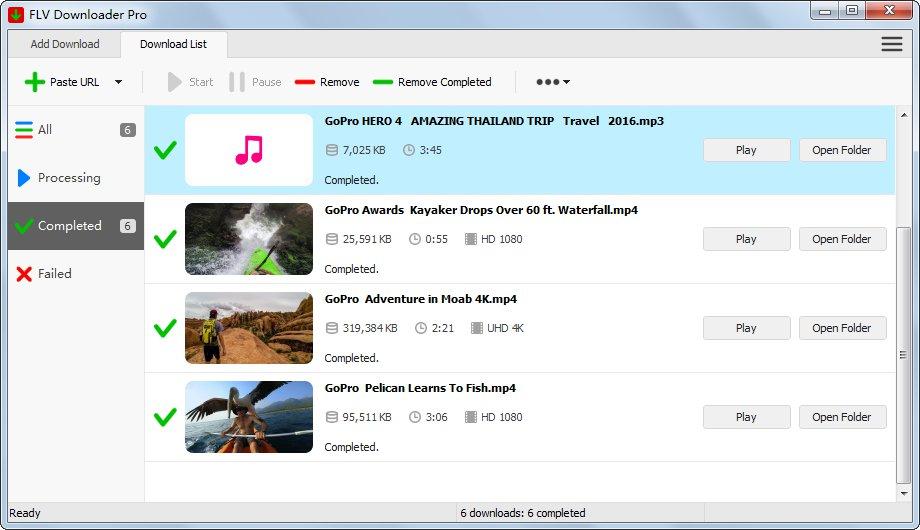
Task: Click film icon beside HD 1080 in Kayaker row
Action: point(471,239)
